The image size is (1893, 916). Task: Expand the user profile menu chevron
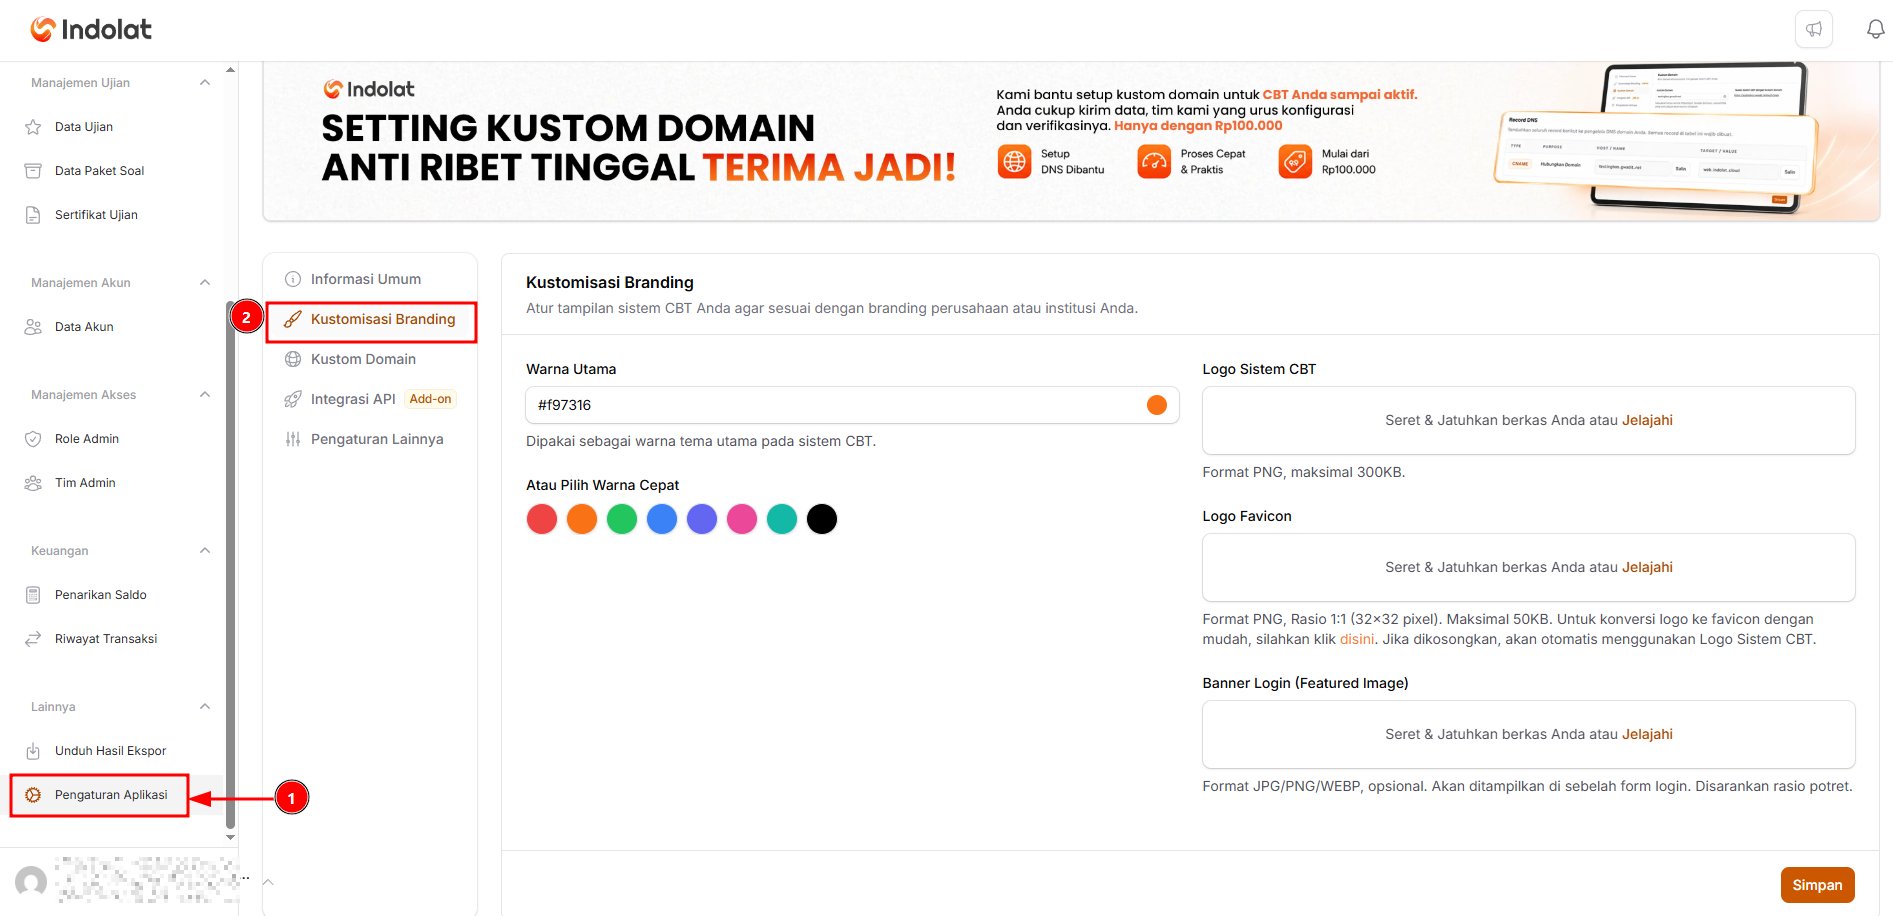268,882
